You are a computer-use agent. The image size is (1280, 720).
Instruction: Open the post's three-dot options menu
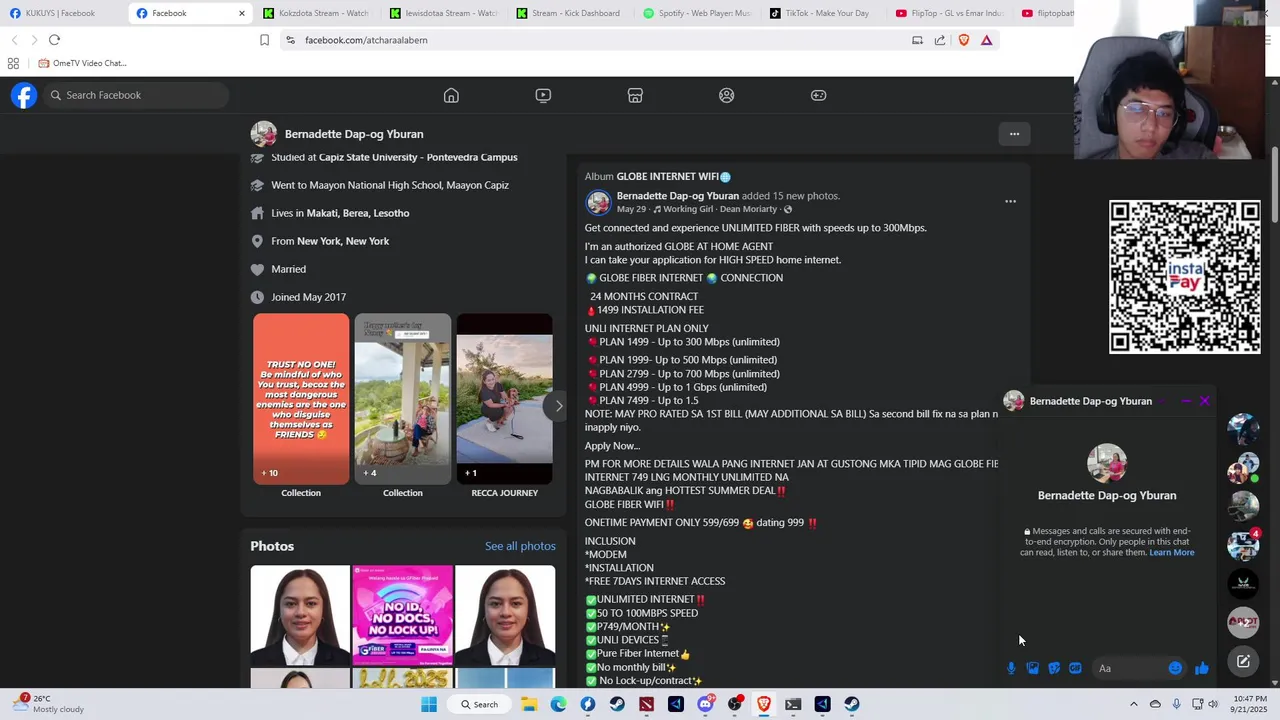[1010, 201]
